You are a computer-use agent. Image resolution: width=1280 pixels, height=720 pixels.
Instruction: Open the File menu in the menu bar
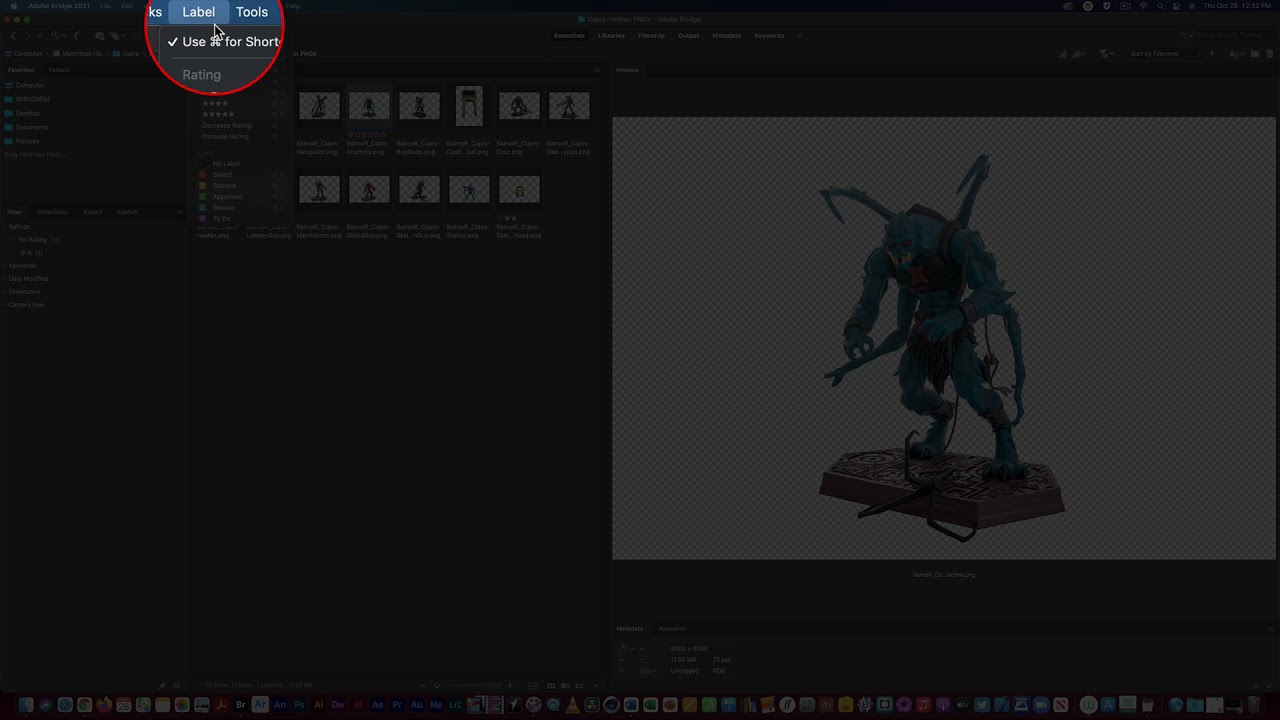105,6
